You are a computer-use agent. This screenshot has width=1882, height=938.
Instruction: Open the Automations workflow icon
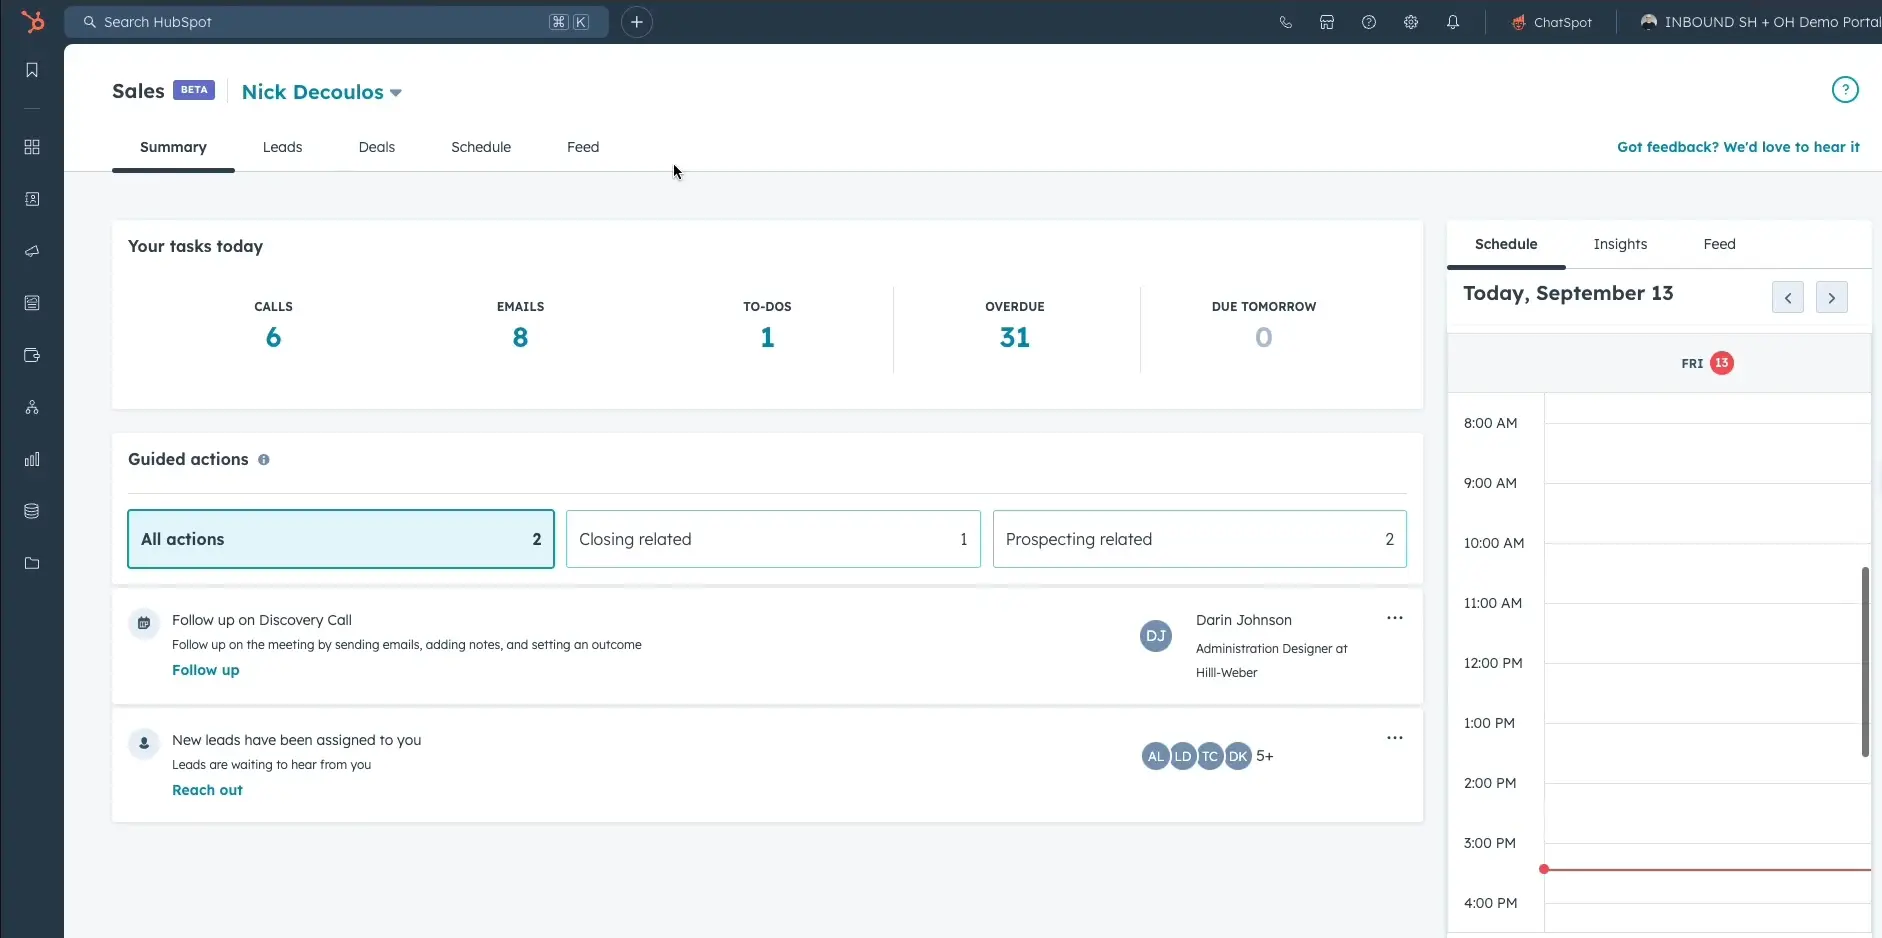pyautogui.click(x=31, y=408)
